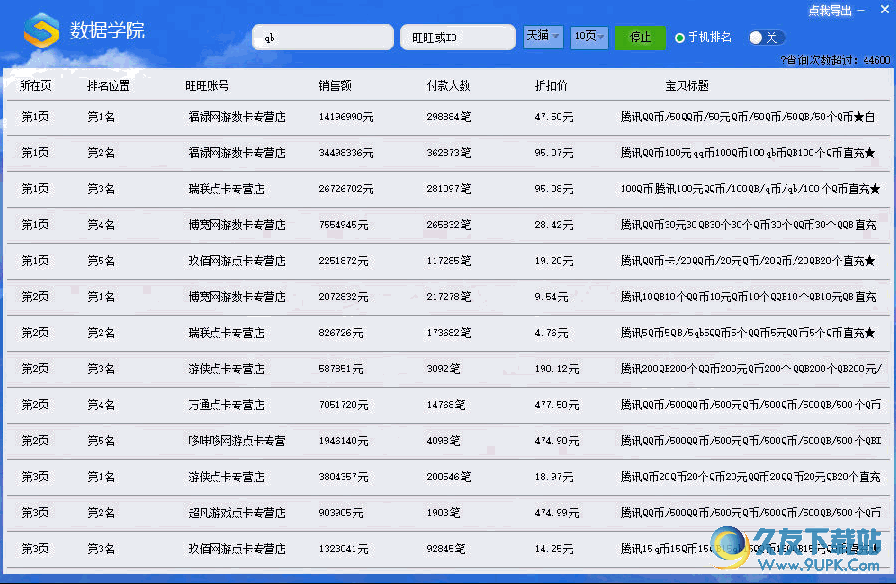Select sales value 7554945元

[x=343, y=225]
